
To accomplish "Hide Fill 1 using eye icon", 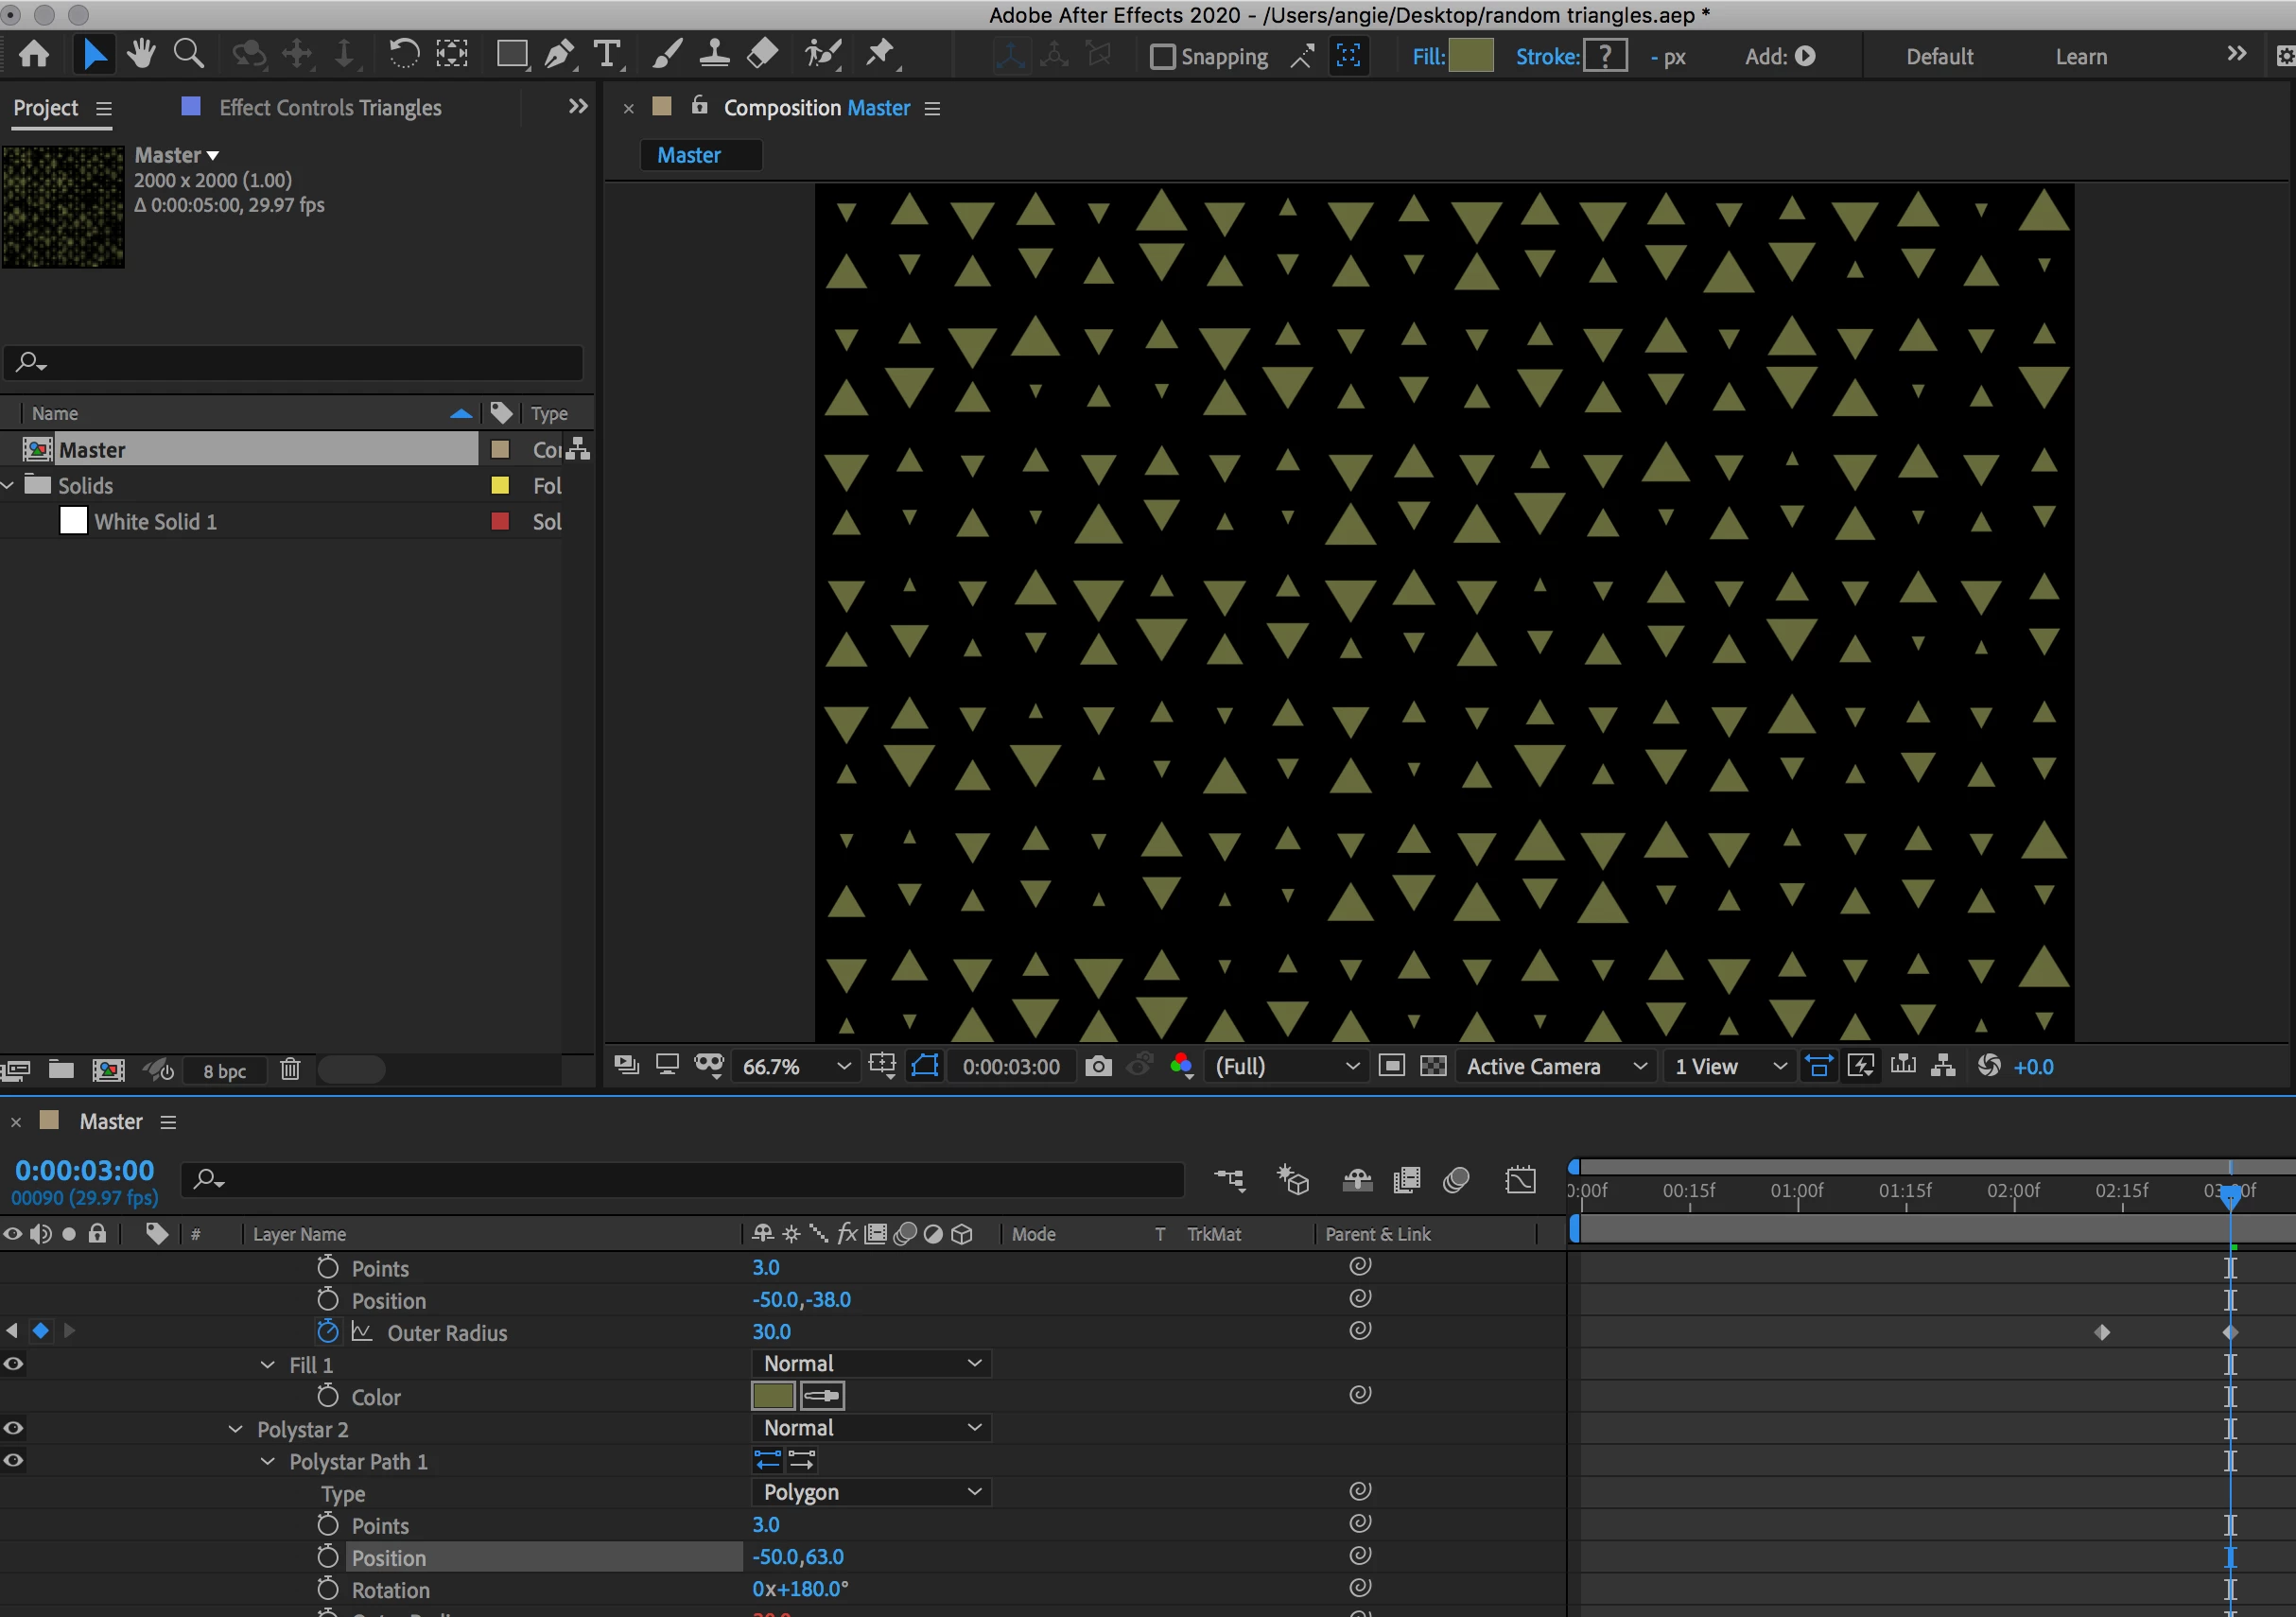I will pos(13,1364).
